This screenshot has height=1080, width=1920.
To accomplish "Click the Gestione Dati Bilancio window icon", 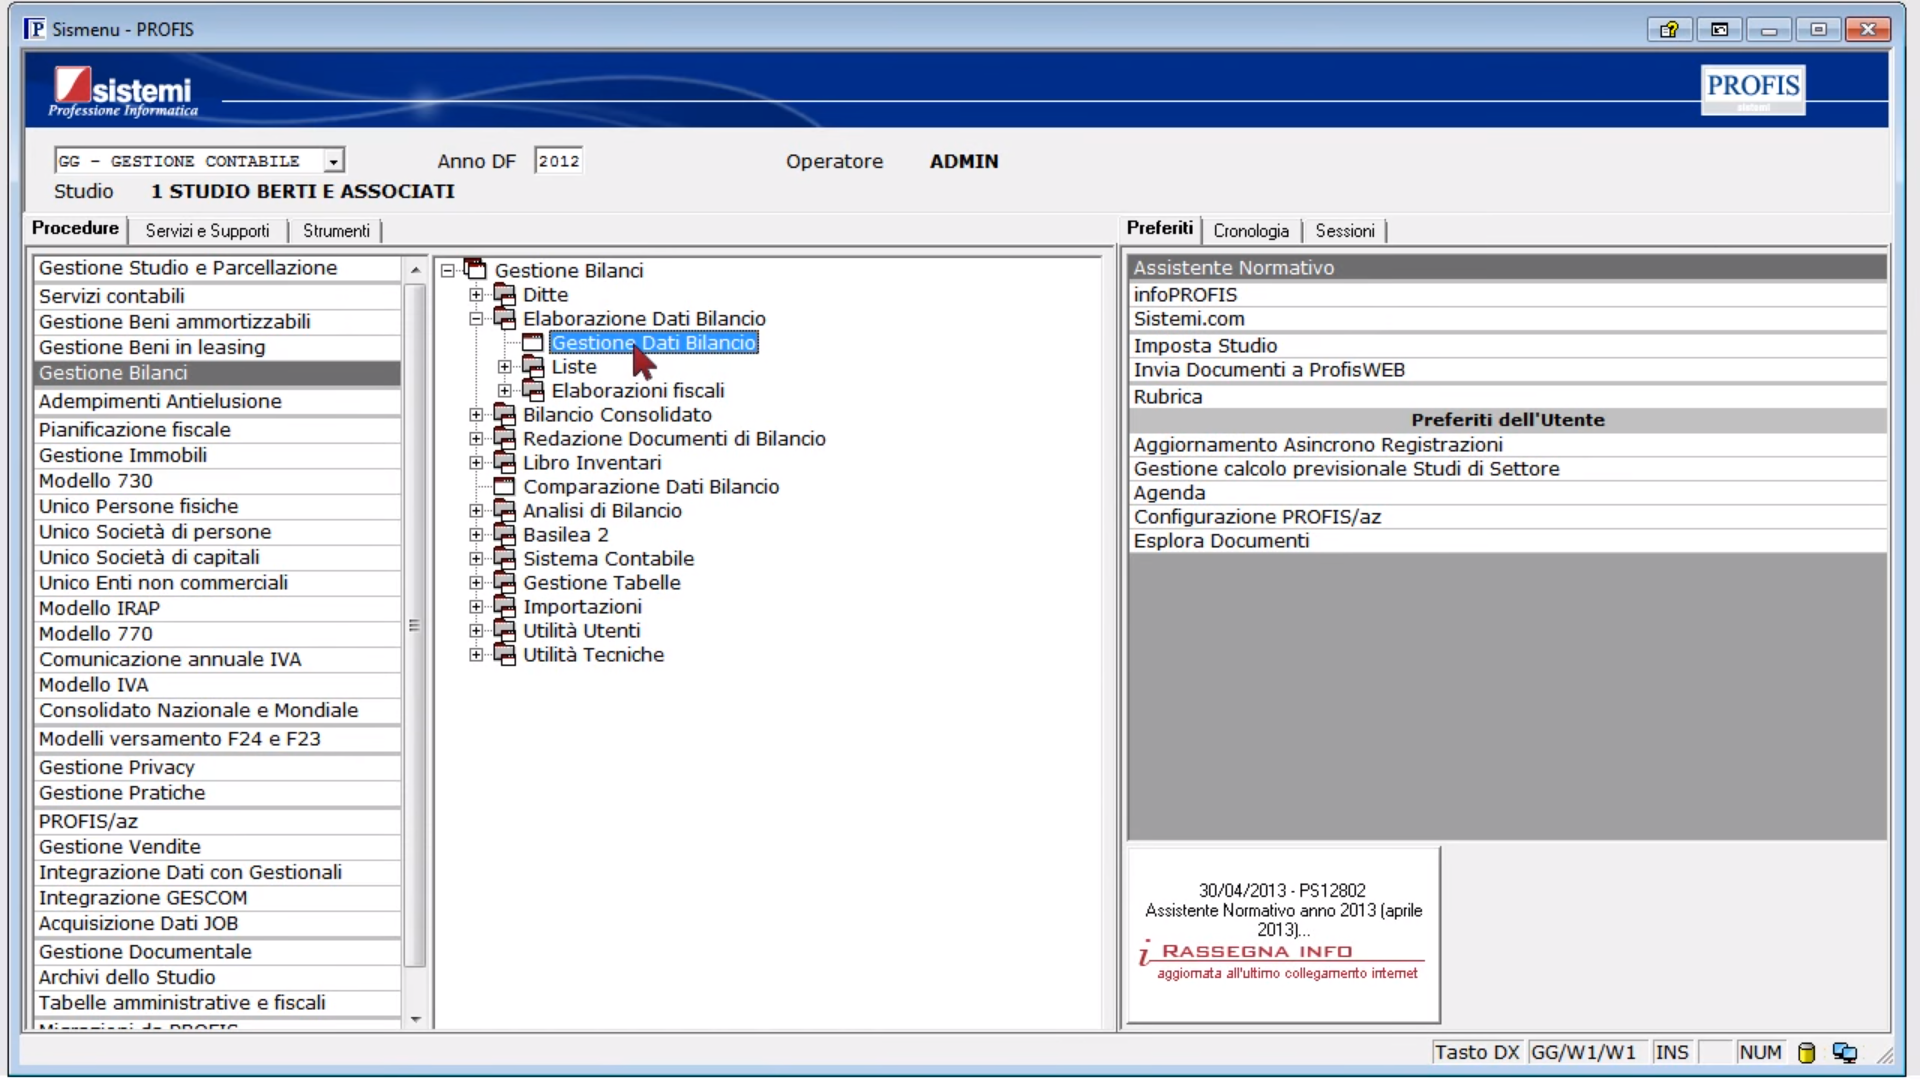I will [x=533, y=343].
